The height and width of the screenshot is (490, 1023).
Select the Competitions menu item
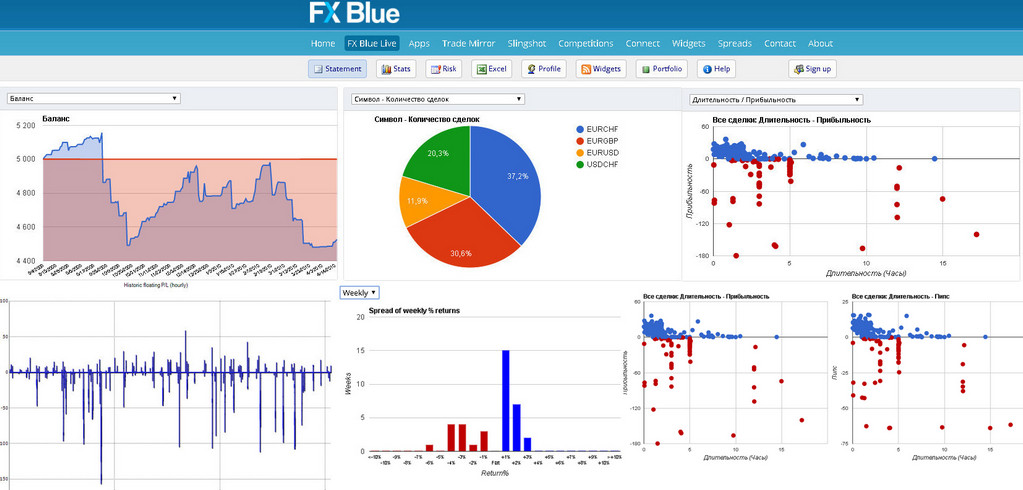tap(586, 44)
